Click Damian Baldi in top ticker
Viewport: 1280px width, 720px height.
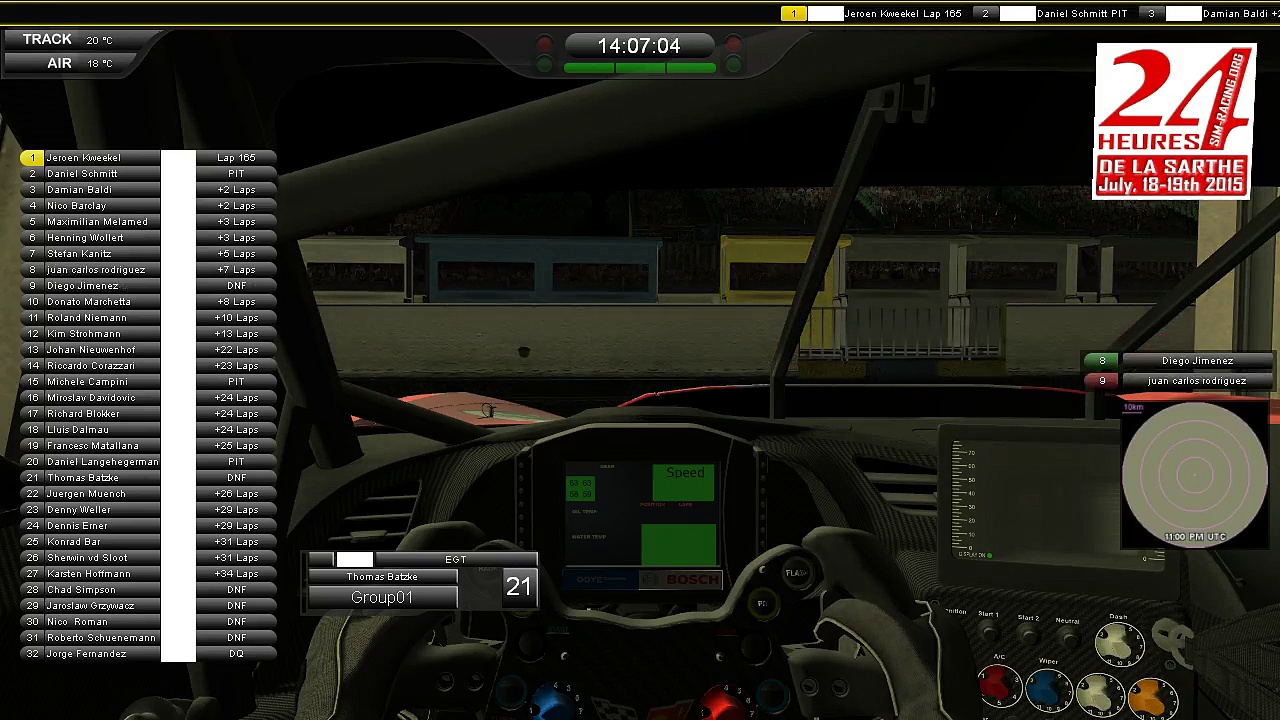coord(1235,14)
